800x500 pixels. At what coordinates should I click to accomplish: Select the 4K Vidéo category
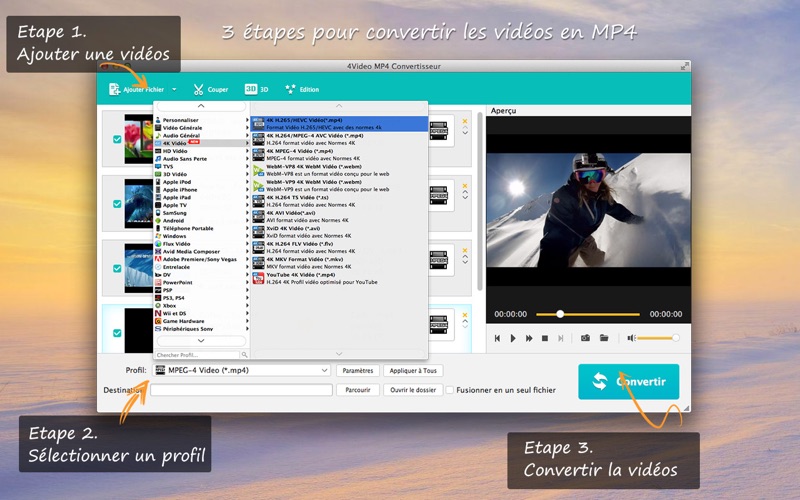(202, 143)
